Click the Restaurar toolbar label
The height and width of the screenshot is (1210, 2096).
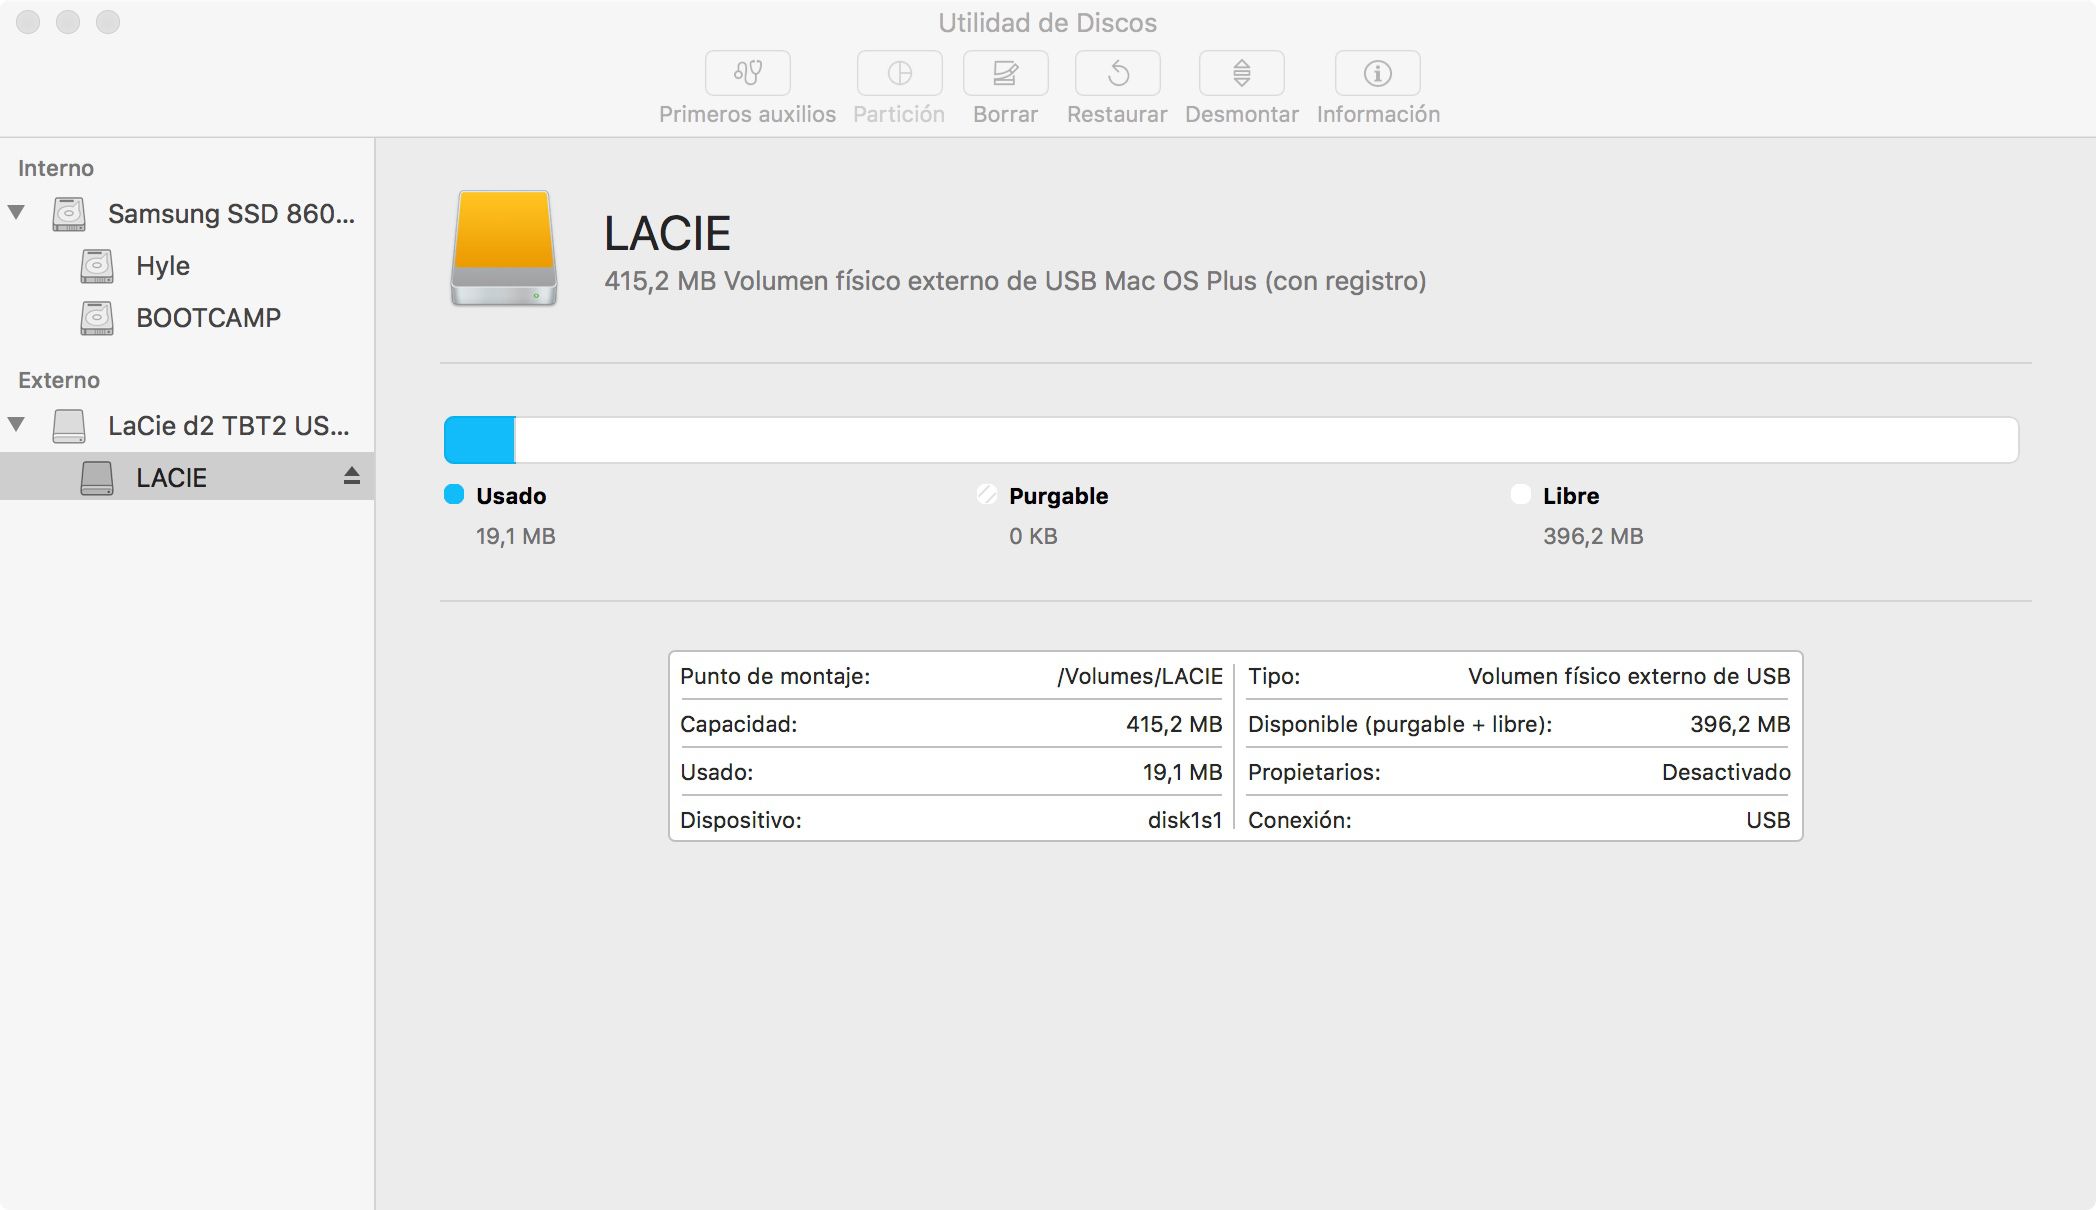point(1117,114)
